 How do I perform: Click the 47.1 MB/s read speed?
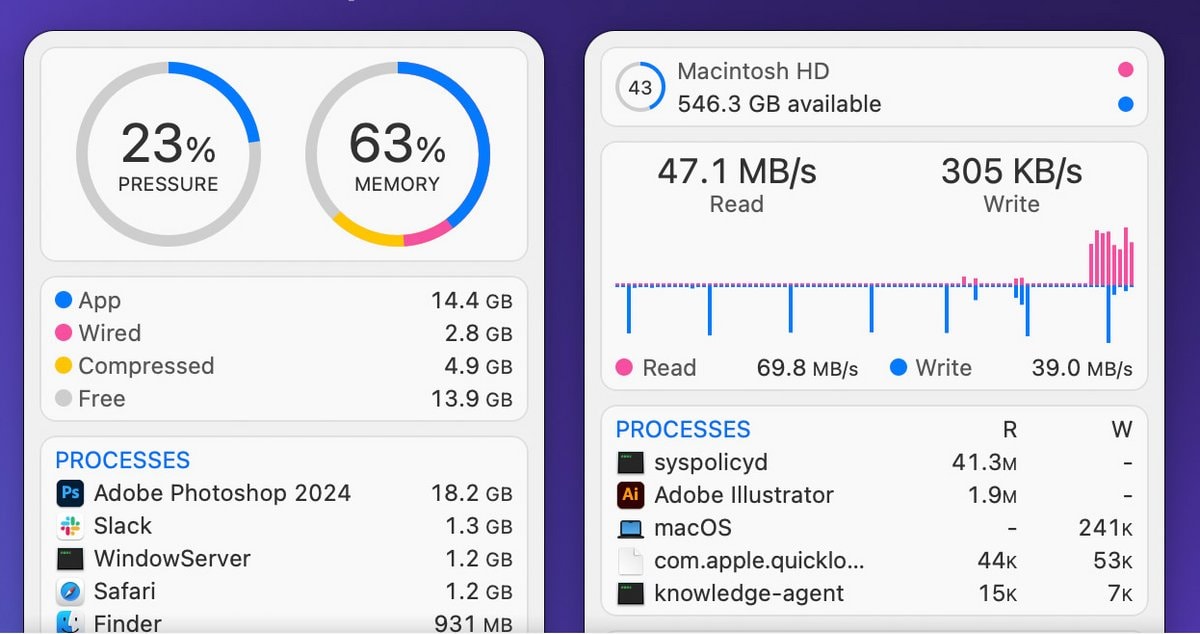[x=737, y=171]
